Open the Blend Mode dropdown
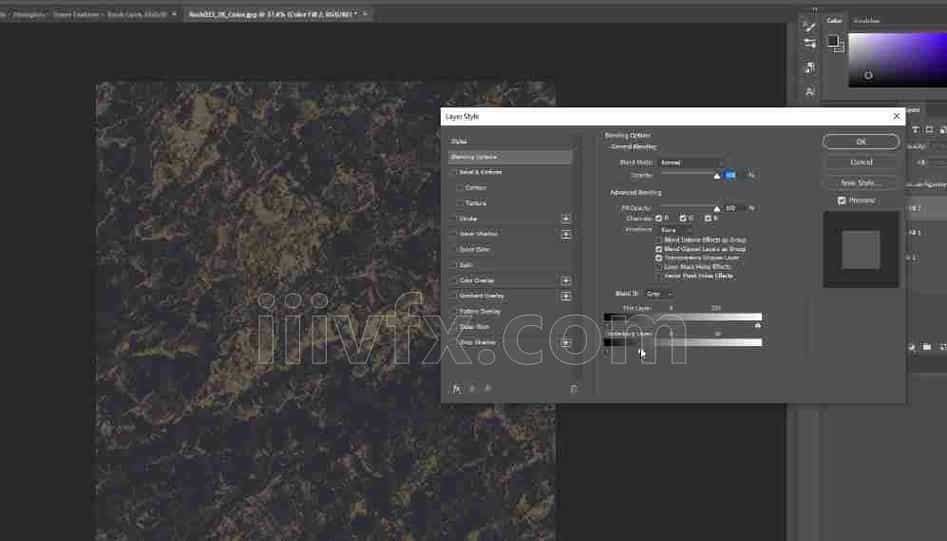This screenshot has height=541, width=947. [691, 162]
